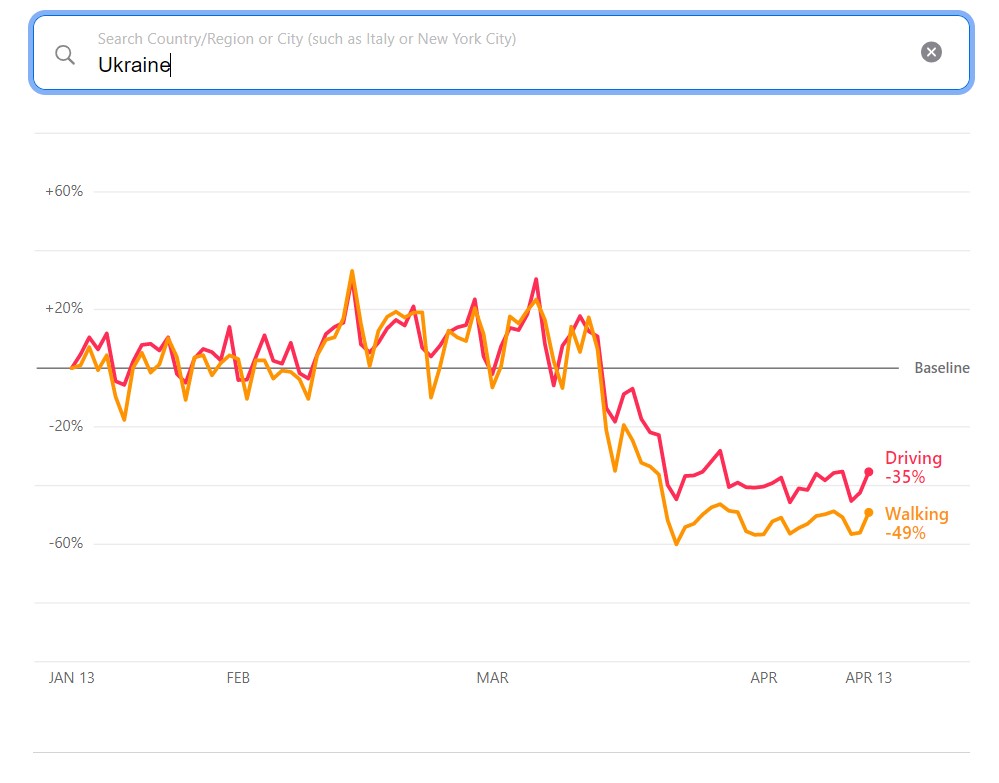Click the Driving -35% value
This screenshot has height=783, width=999.
[x=905, y=477]
